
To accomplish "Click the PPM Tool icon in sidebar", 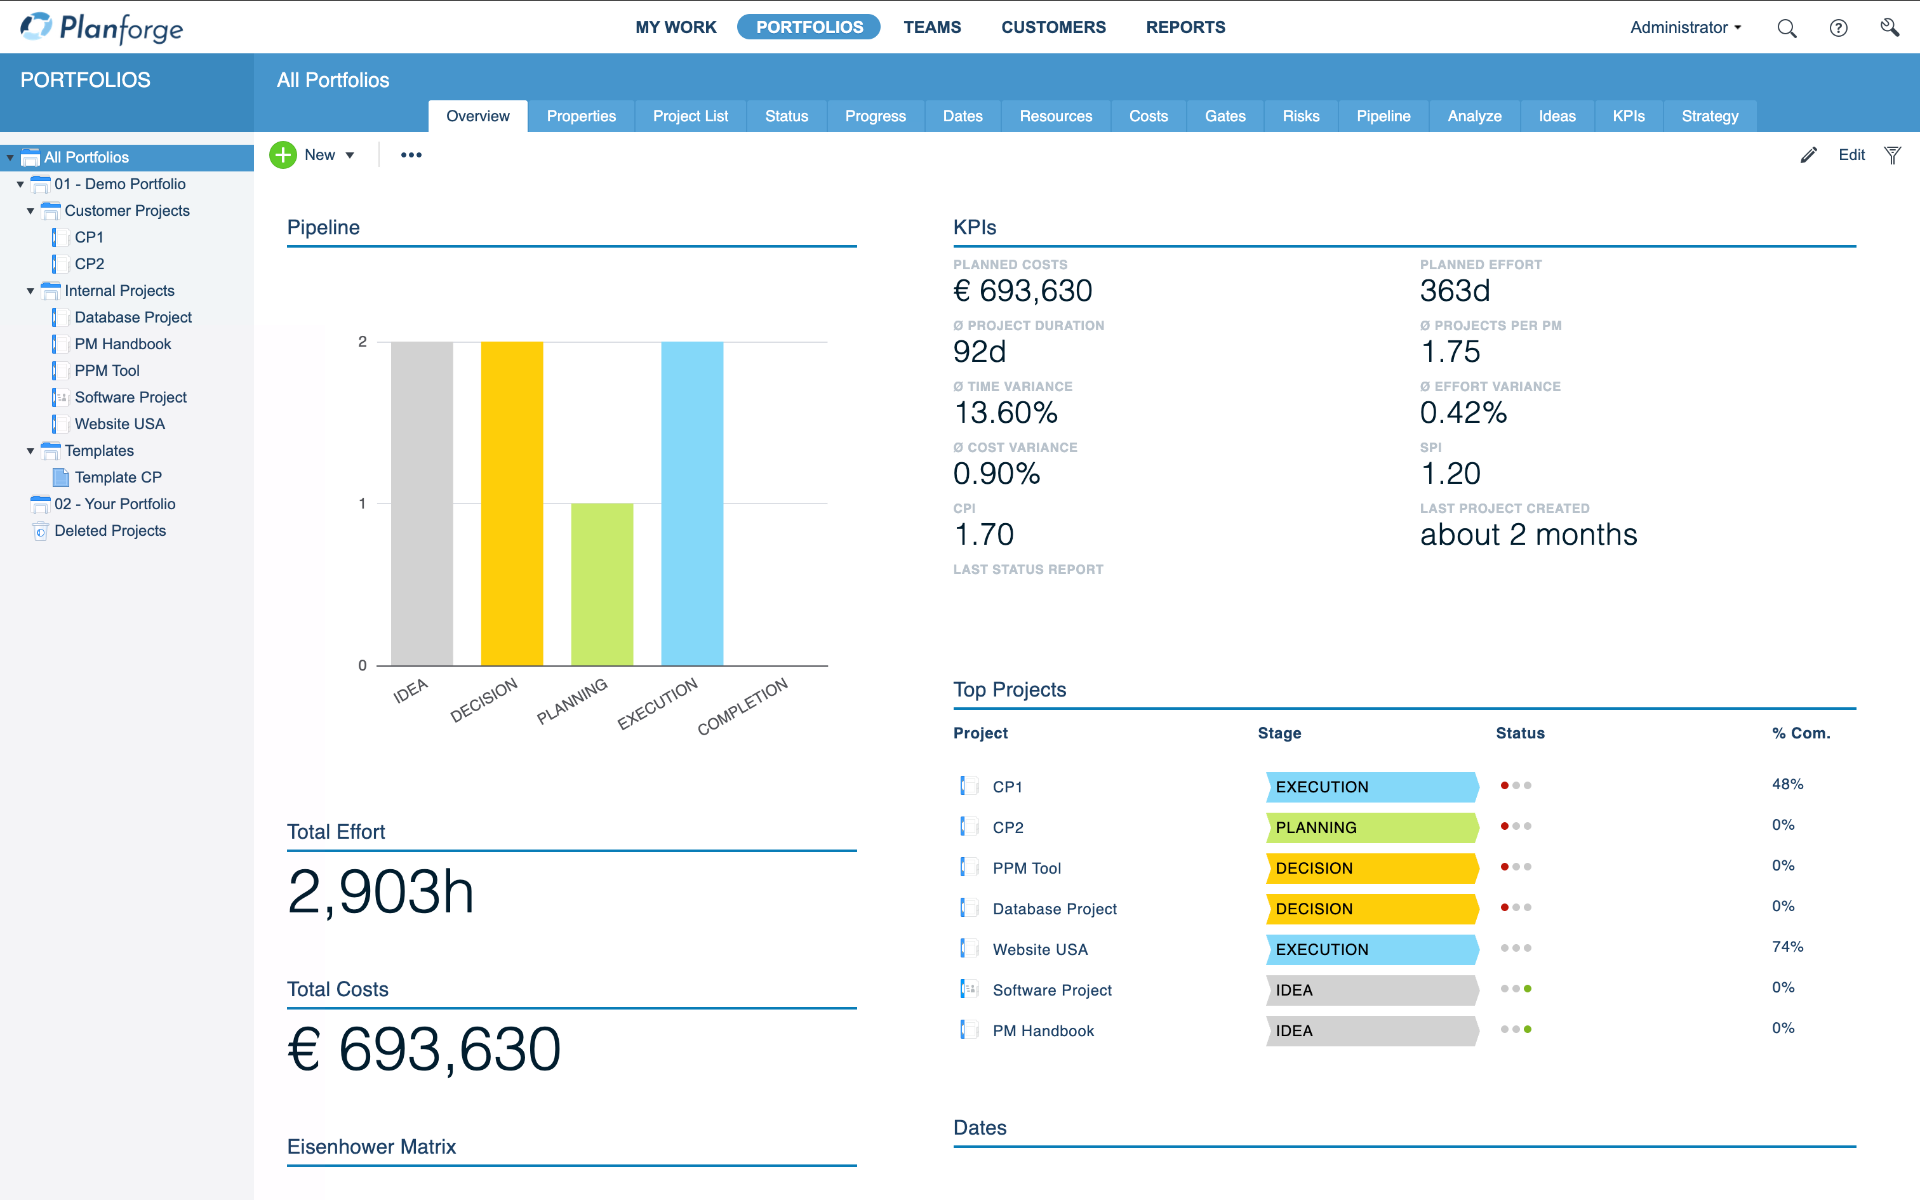I will click(x=60, y=371).
